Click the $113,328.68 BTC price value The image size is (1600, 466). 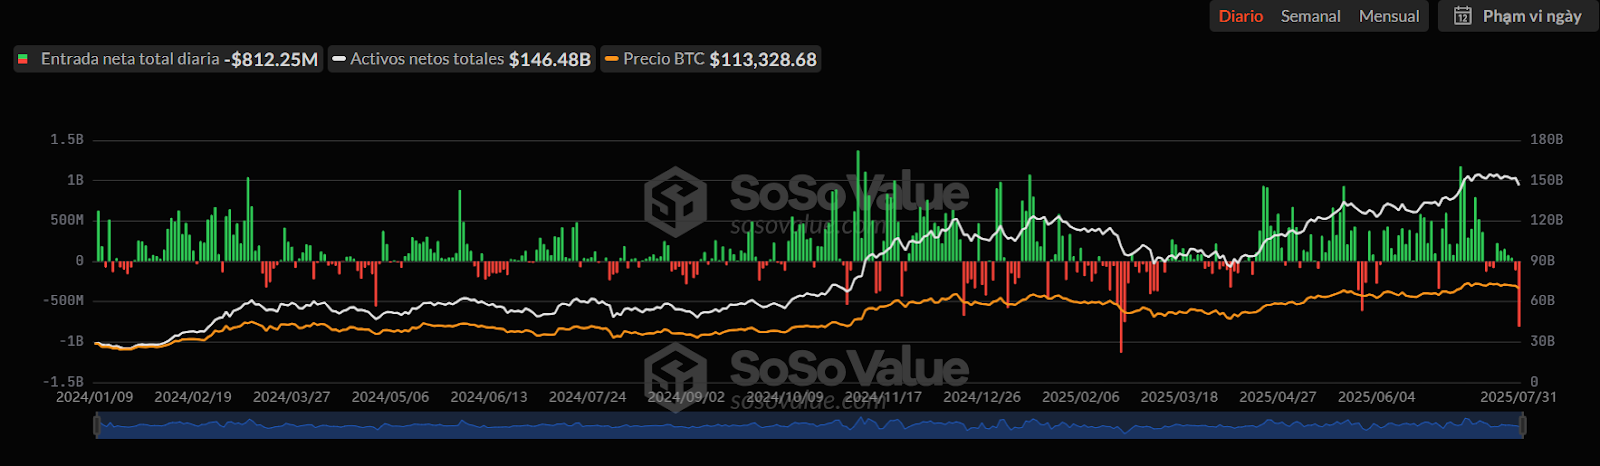pyautogui.click(x=763, y=59)
